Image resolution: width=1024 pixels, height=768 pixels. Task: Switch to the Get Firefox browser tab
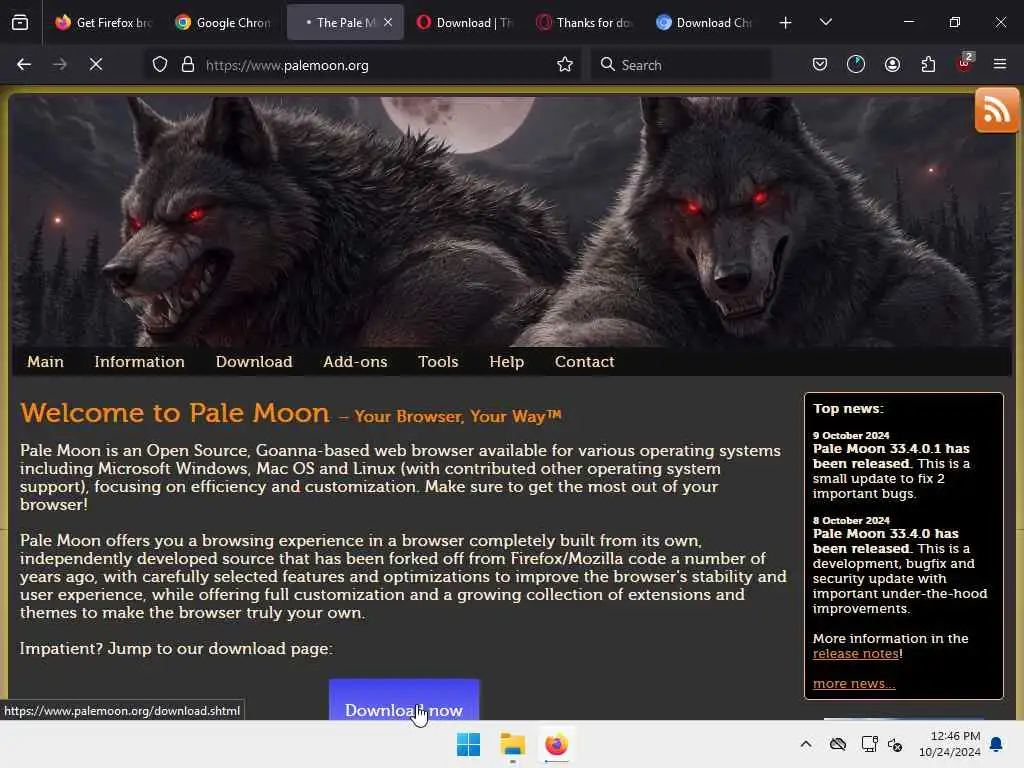[103, 23]
